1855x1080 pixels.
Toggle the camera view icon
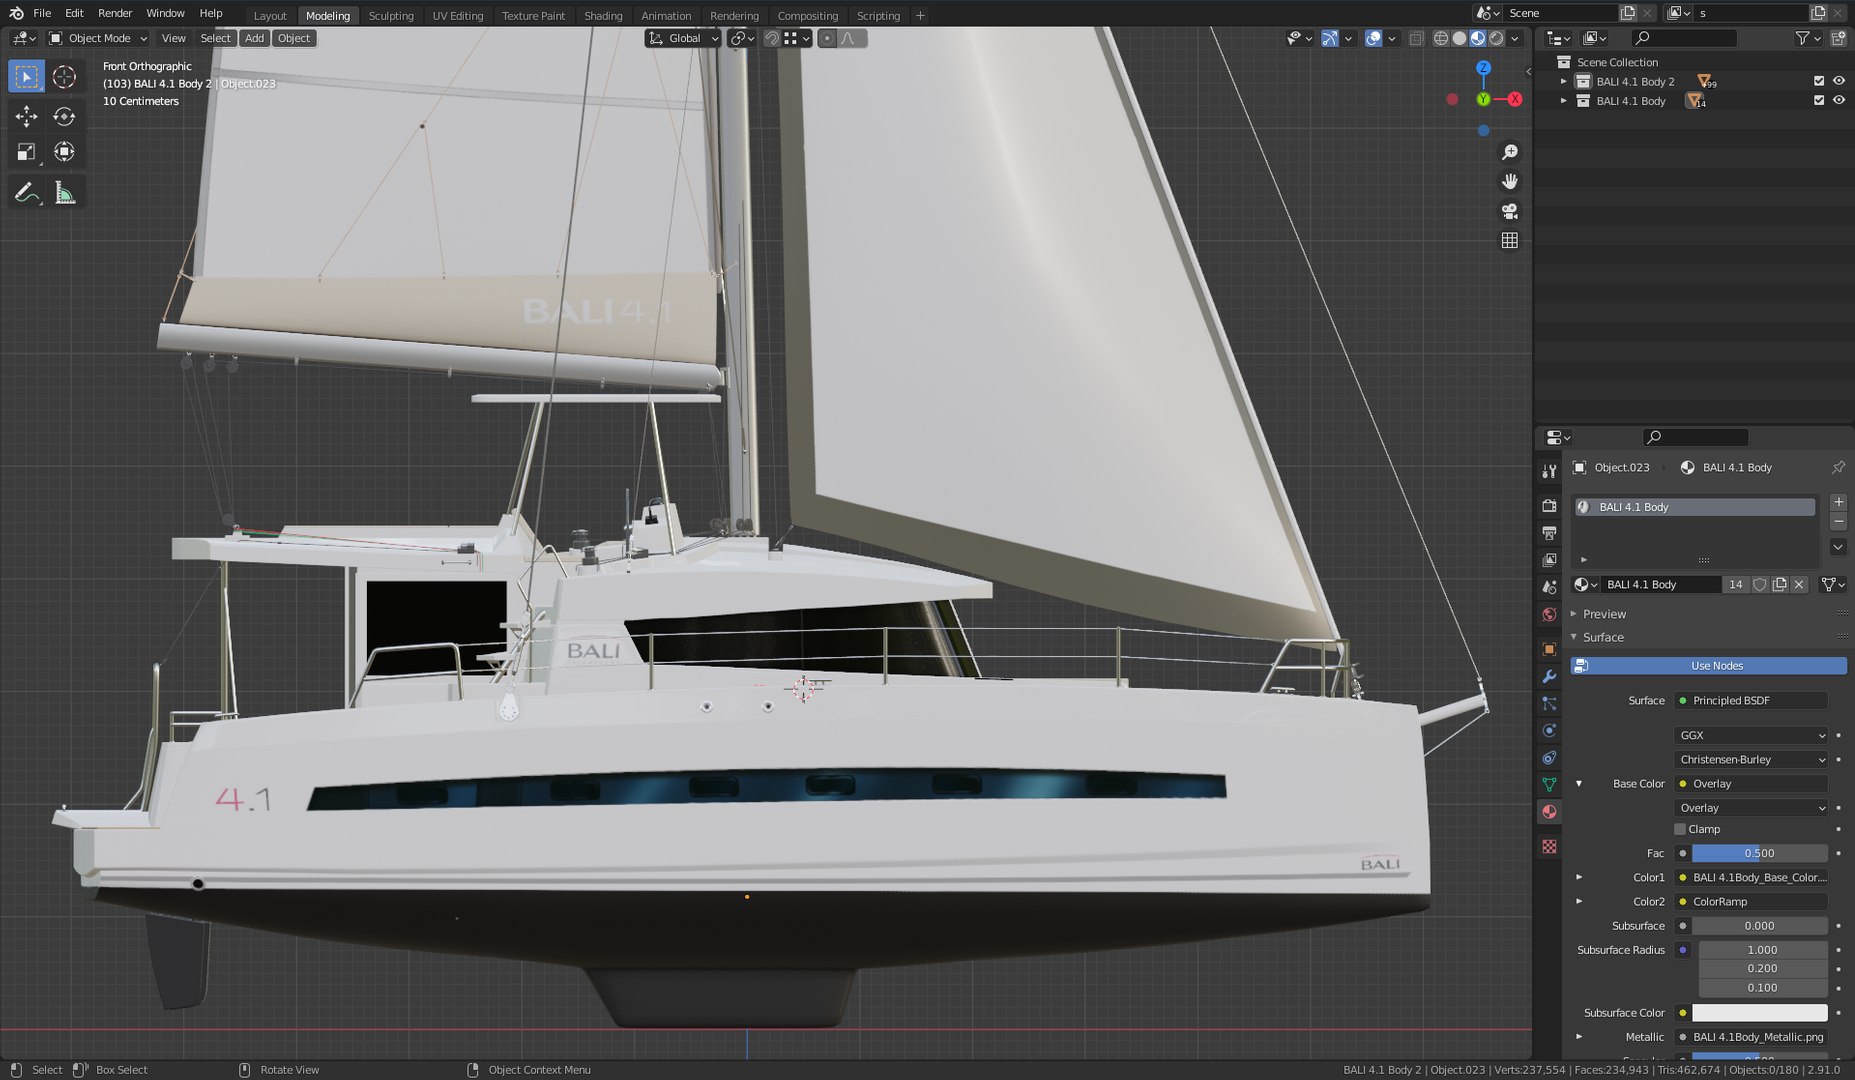coord(1510,211)
